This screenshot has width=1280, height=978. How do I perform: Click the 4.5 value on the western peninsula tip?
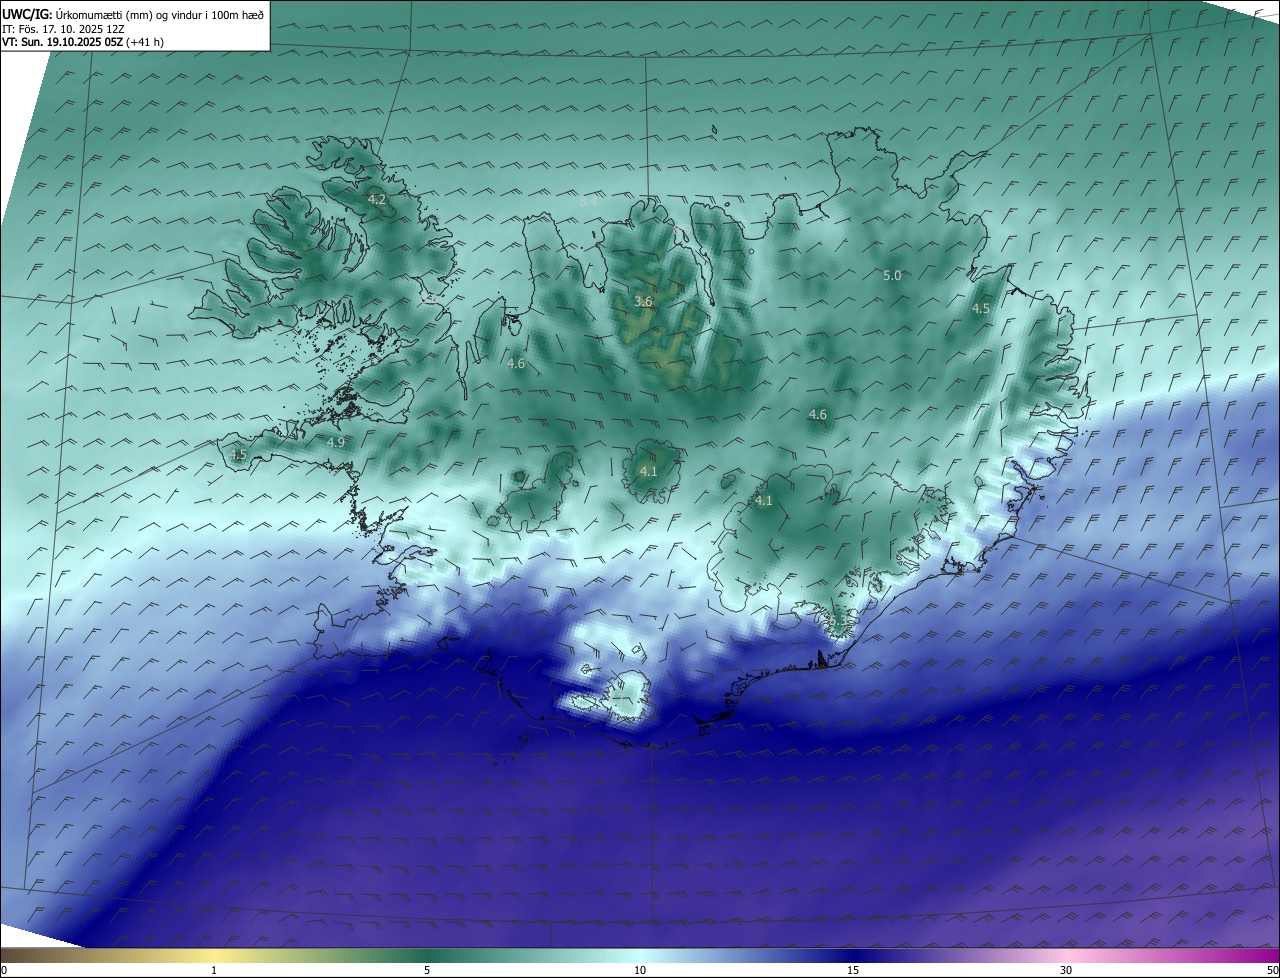click(x=238, y=455)
